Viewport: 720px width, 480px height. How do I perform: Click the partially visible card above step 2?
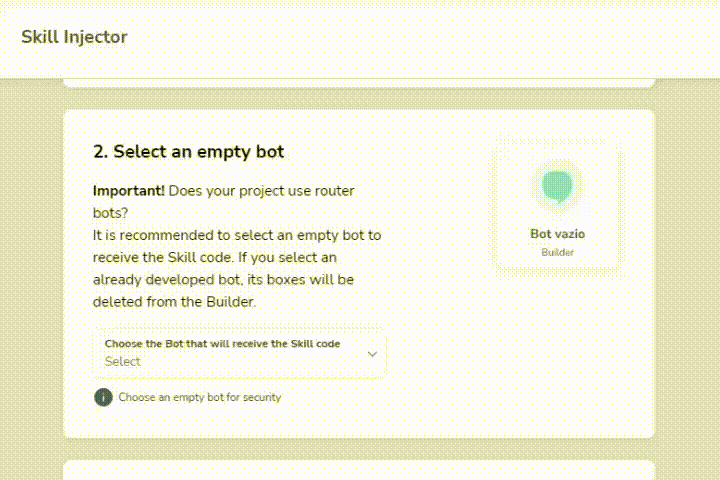coord(359,83)
